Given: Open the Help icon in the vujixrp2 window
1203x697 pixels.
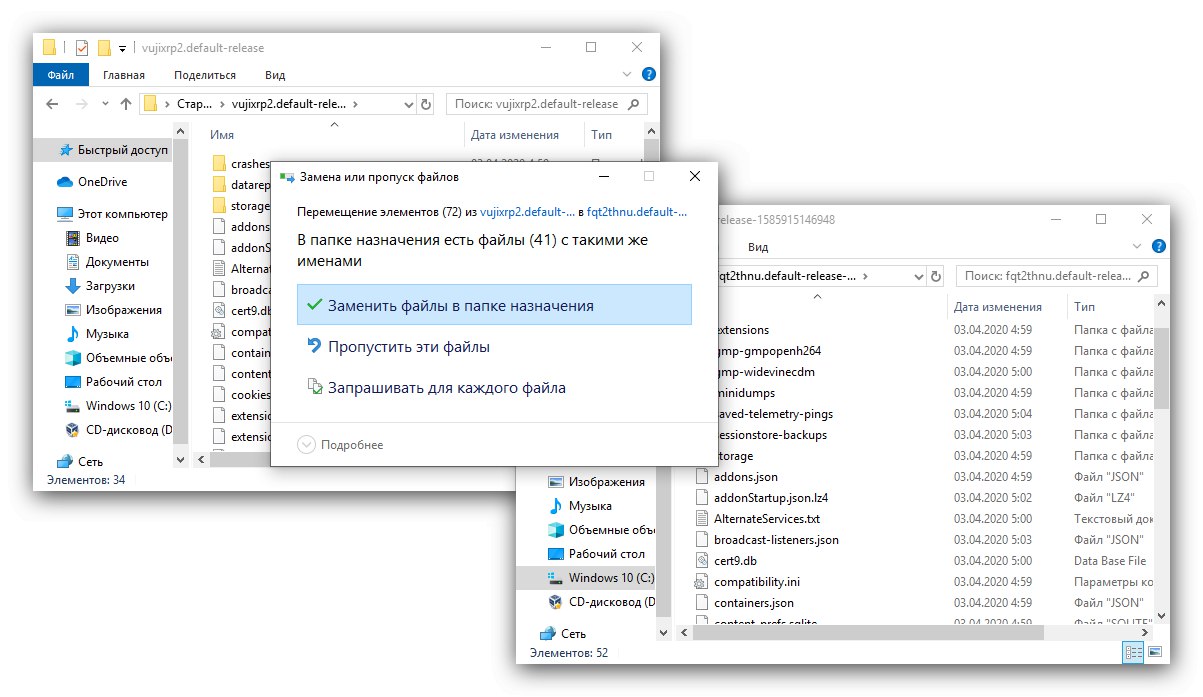Looking at the screenshot, I should [648, 75].
